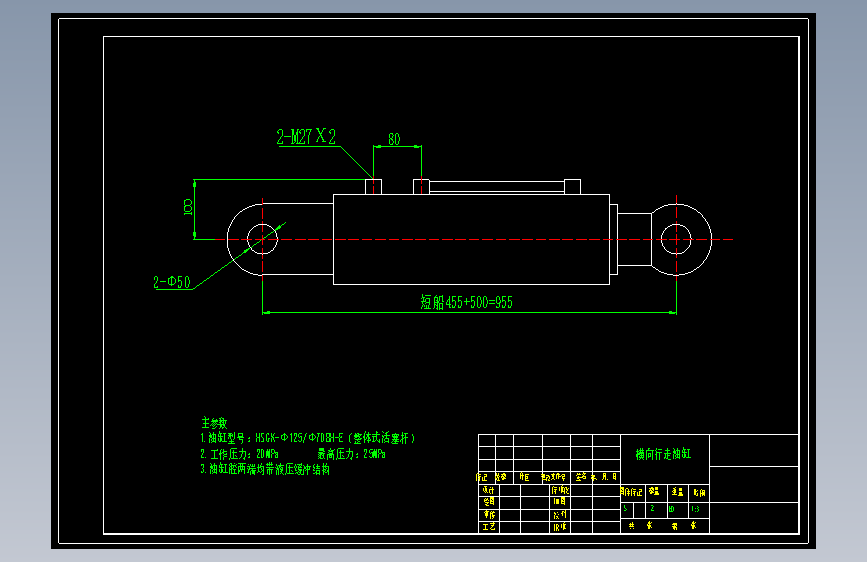The image size is (867, 562).
Task: Select the "最高压力: 25MPa" note
Action: tap(351, 454)
